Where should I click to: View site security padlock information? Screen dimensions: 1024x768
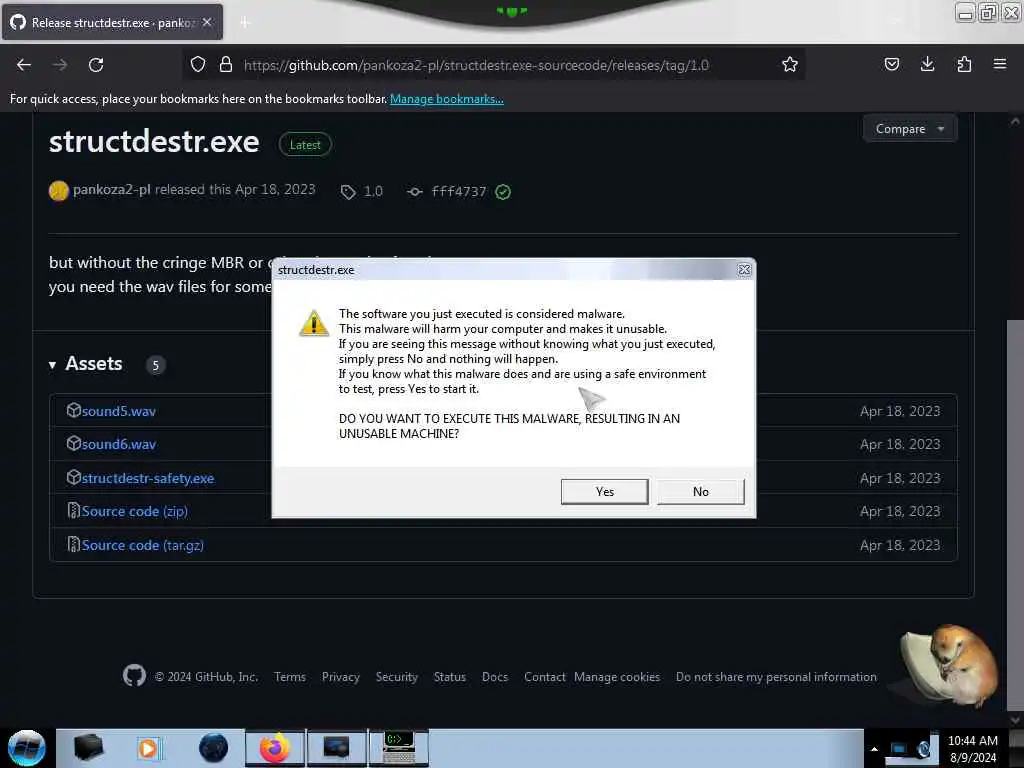pos(226,65)
